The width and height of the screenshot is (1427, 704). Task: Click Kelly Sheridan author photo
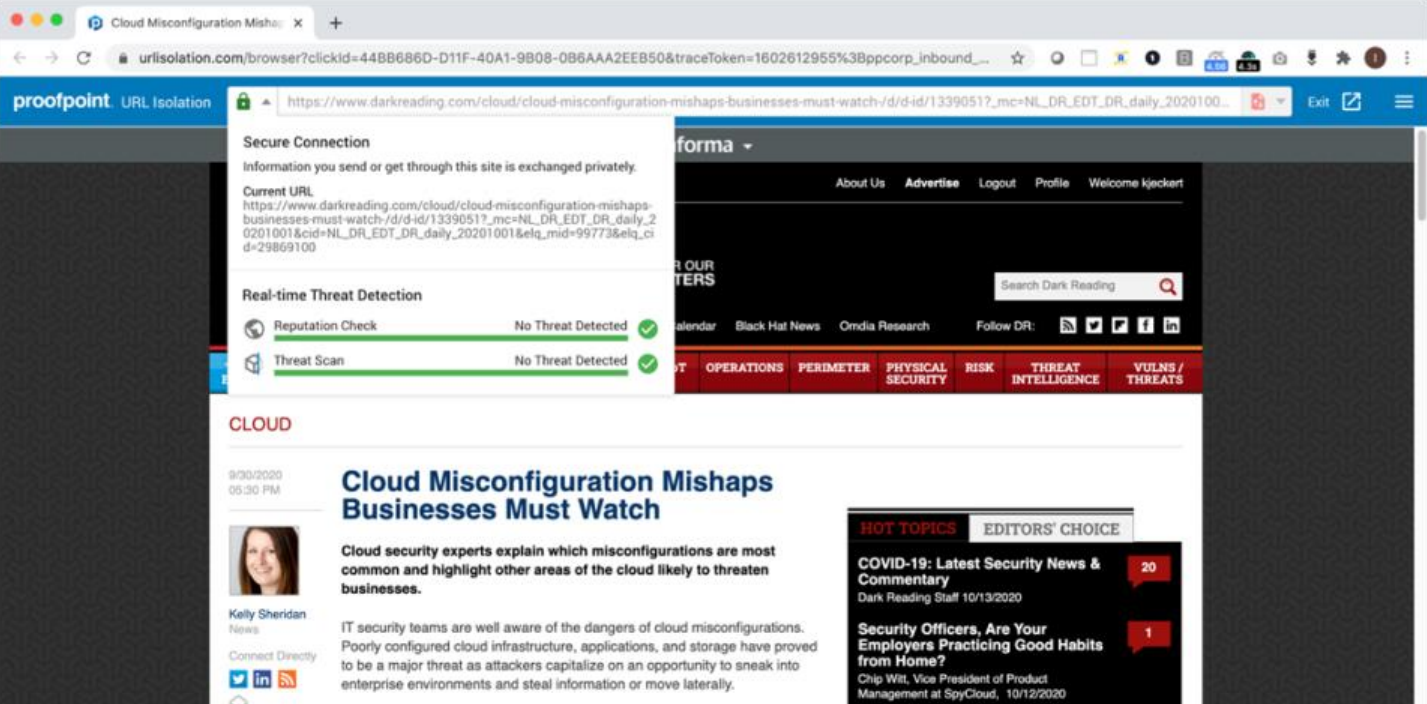click(x=264, y=561)
